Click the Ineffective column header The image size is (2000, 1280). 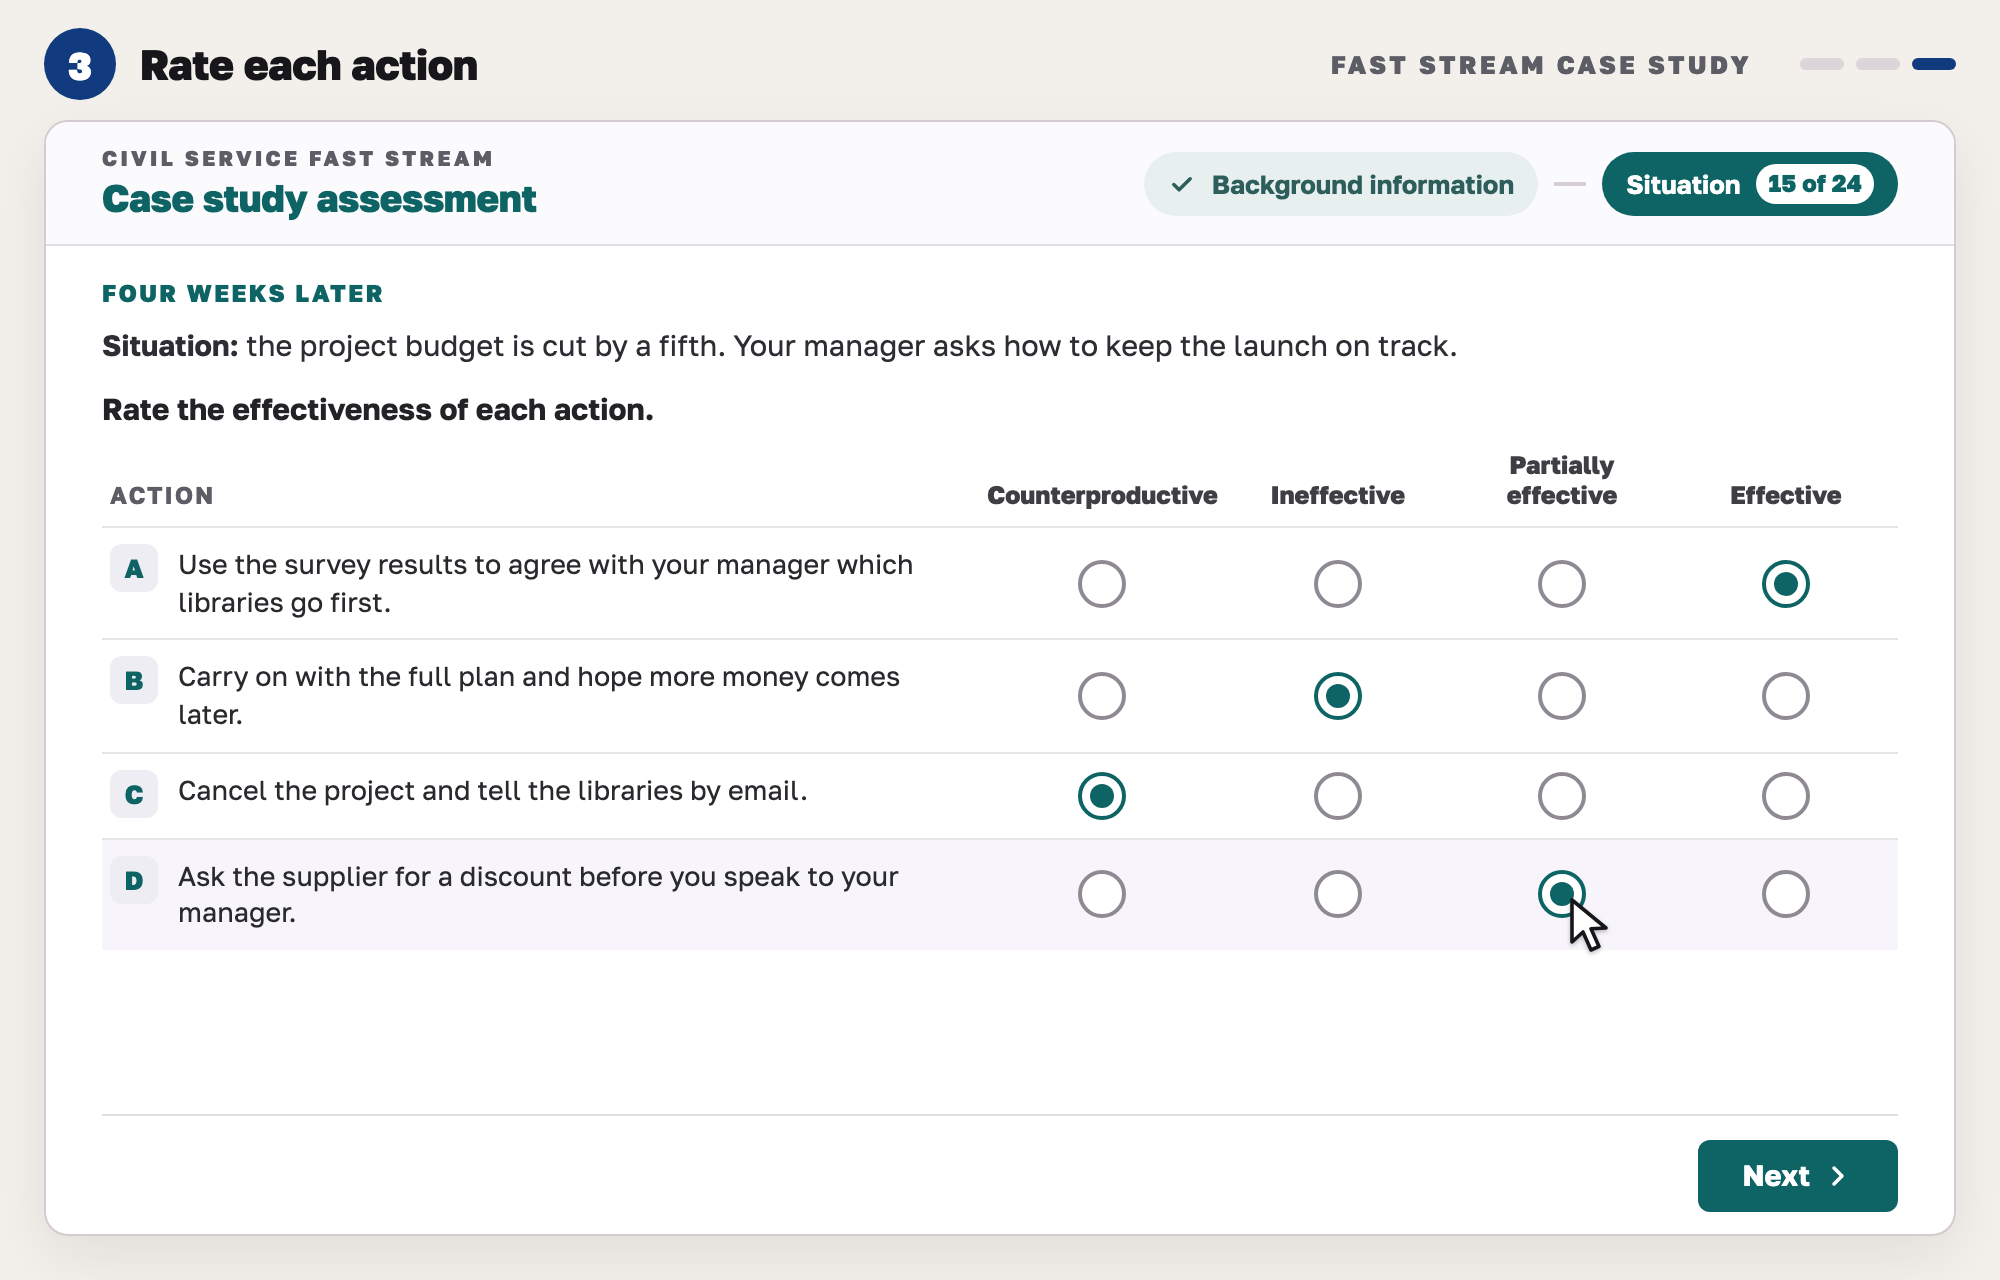tap(1338, 496)
